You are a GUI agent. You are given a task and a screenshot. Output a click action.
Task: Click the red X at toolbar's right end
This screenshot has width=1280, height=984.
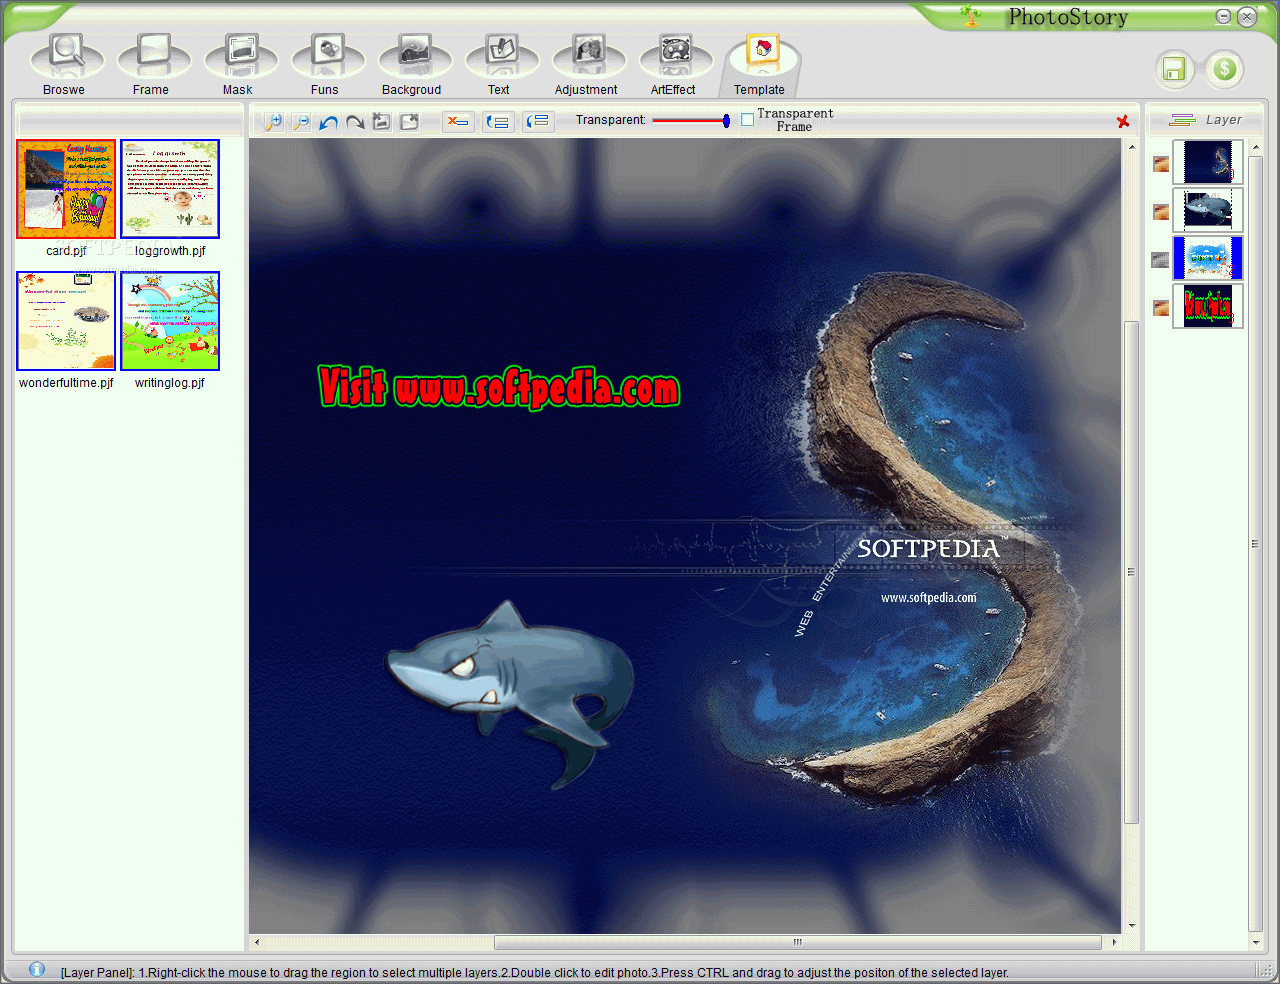click(x=1123, y=121)
